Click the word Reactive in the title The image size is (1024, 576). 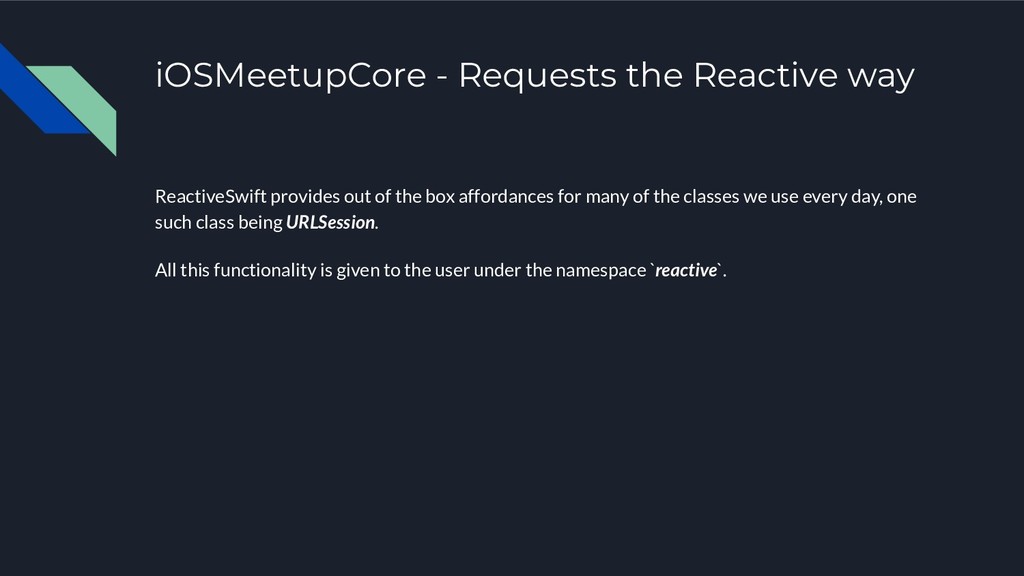tap(765, 75)
